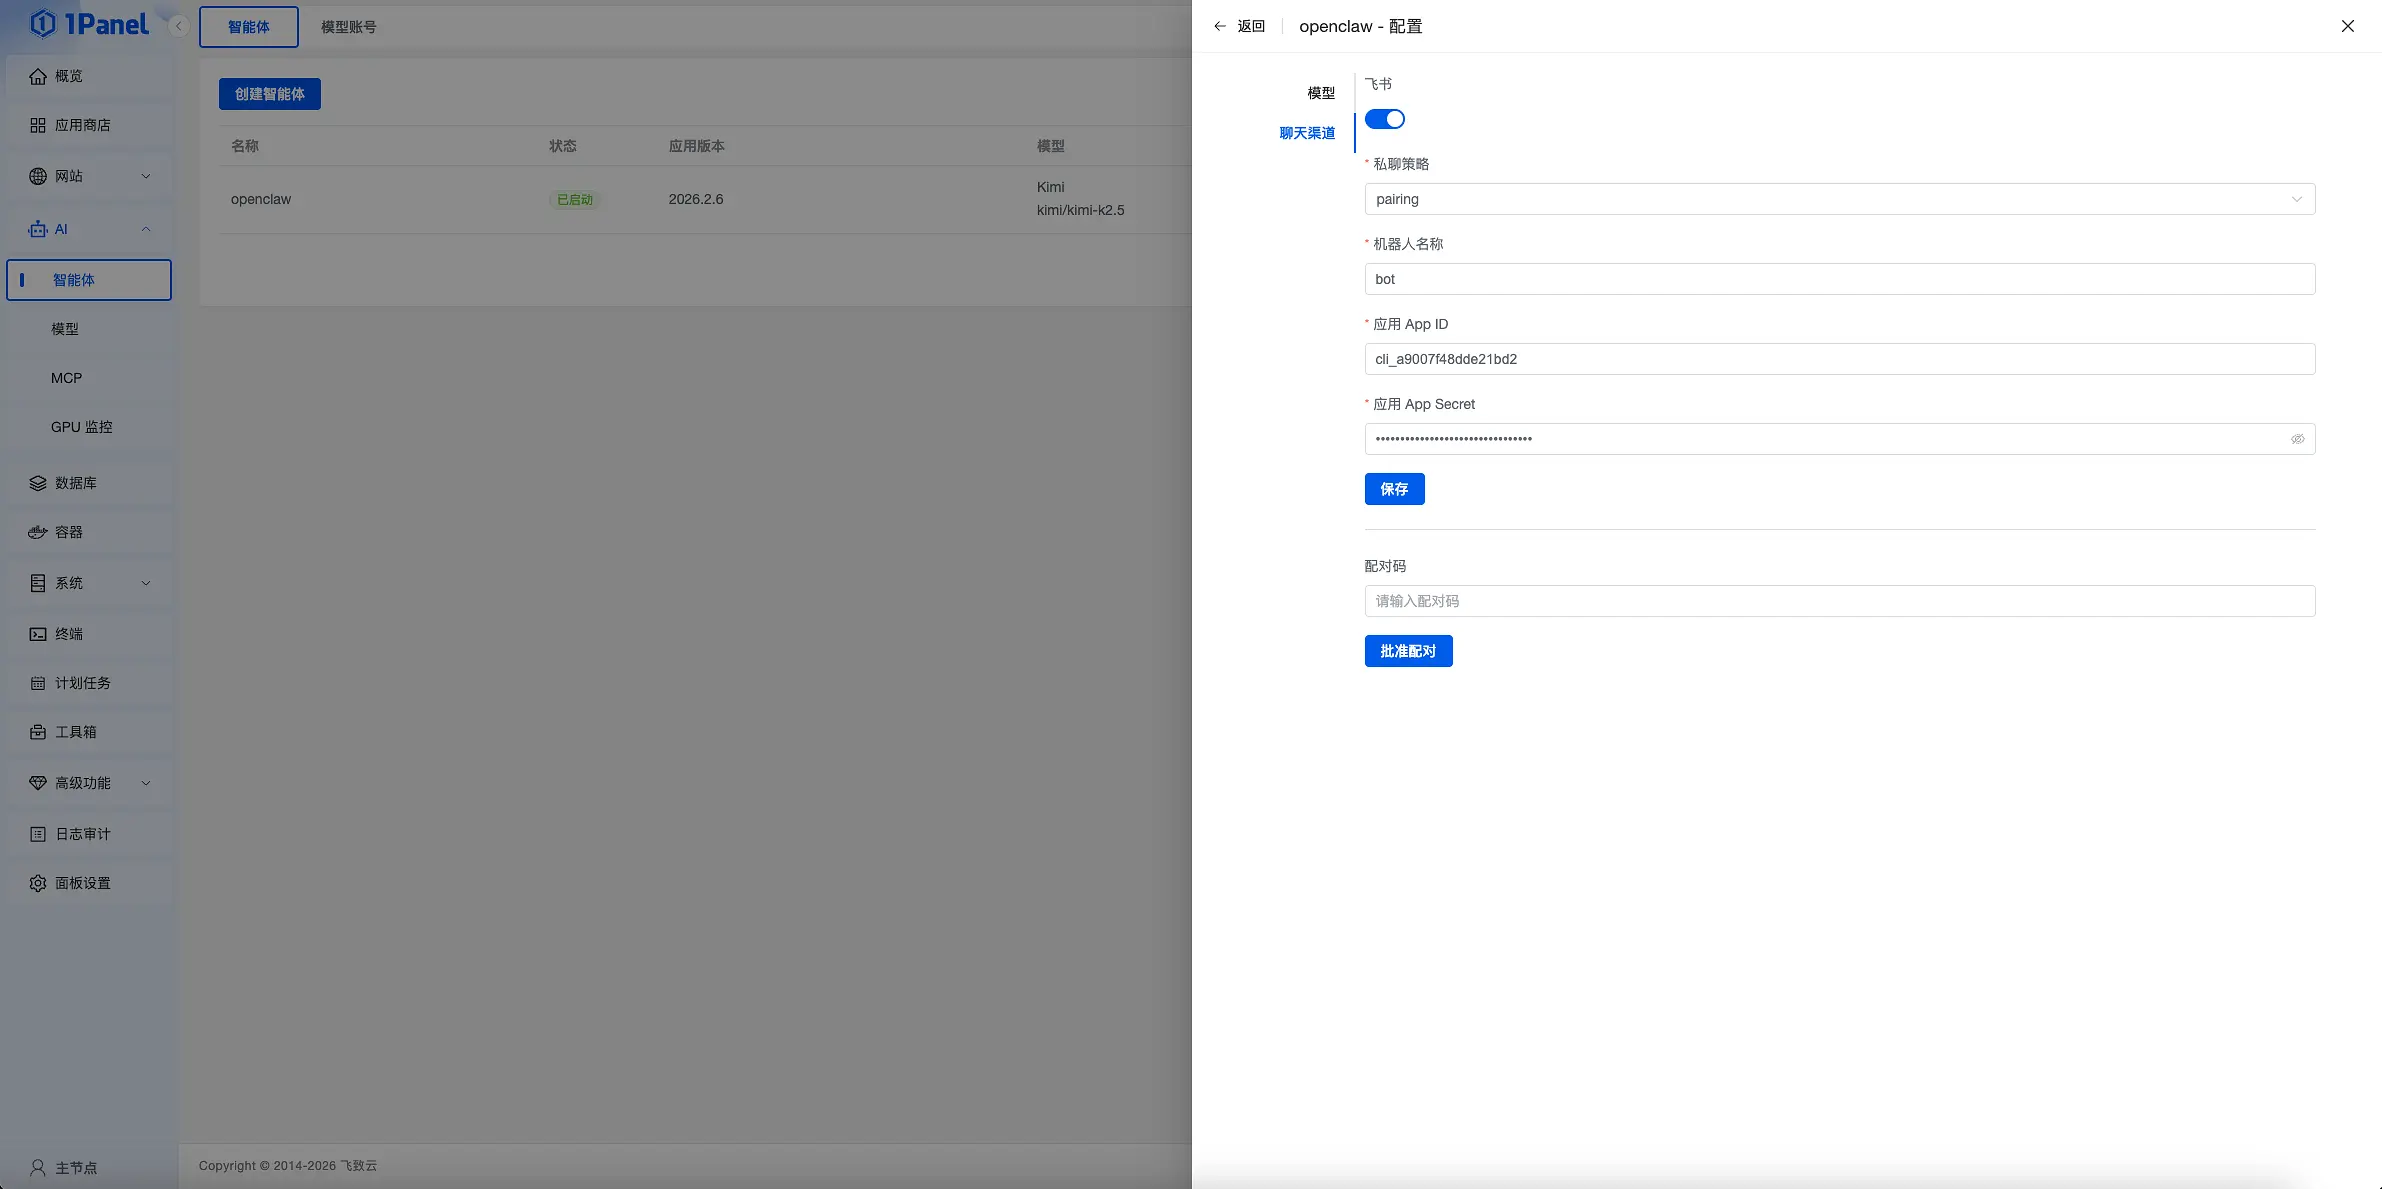Screen dimensions: 2382x1189
Task: Open the Toolbox icon in sidebar
Action: [x=38, y=732]
